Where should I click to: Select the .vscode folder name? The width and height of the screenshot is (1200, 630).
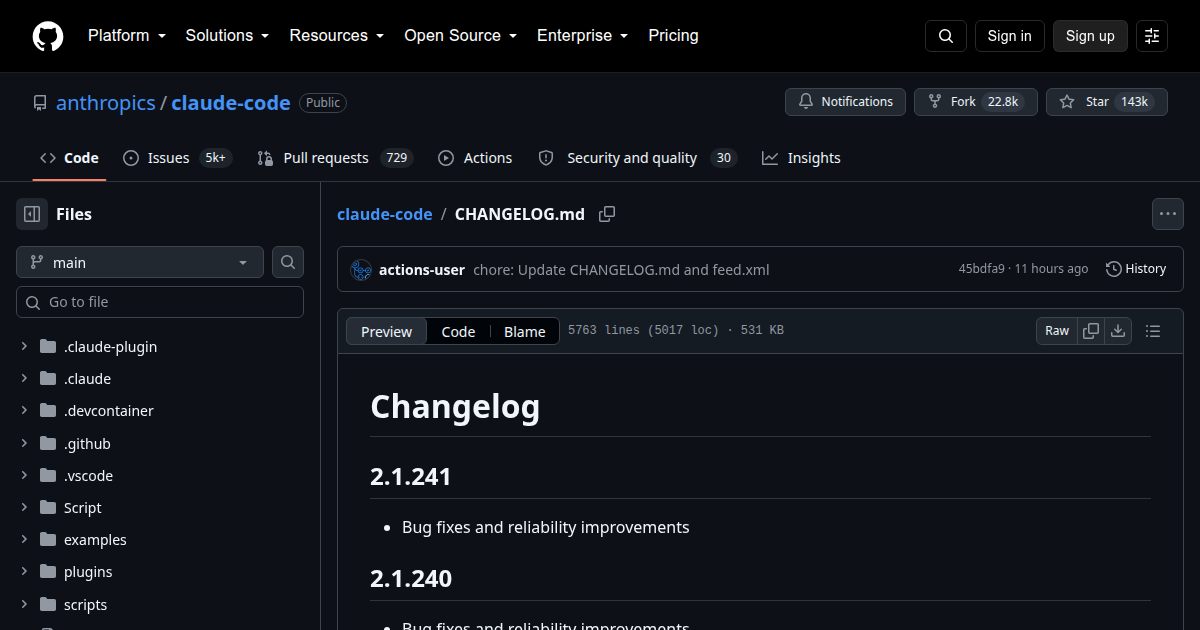88,476
